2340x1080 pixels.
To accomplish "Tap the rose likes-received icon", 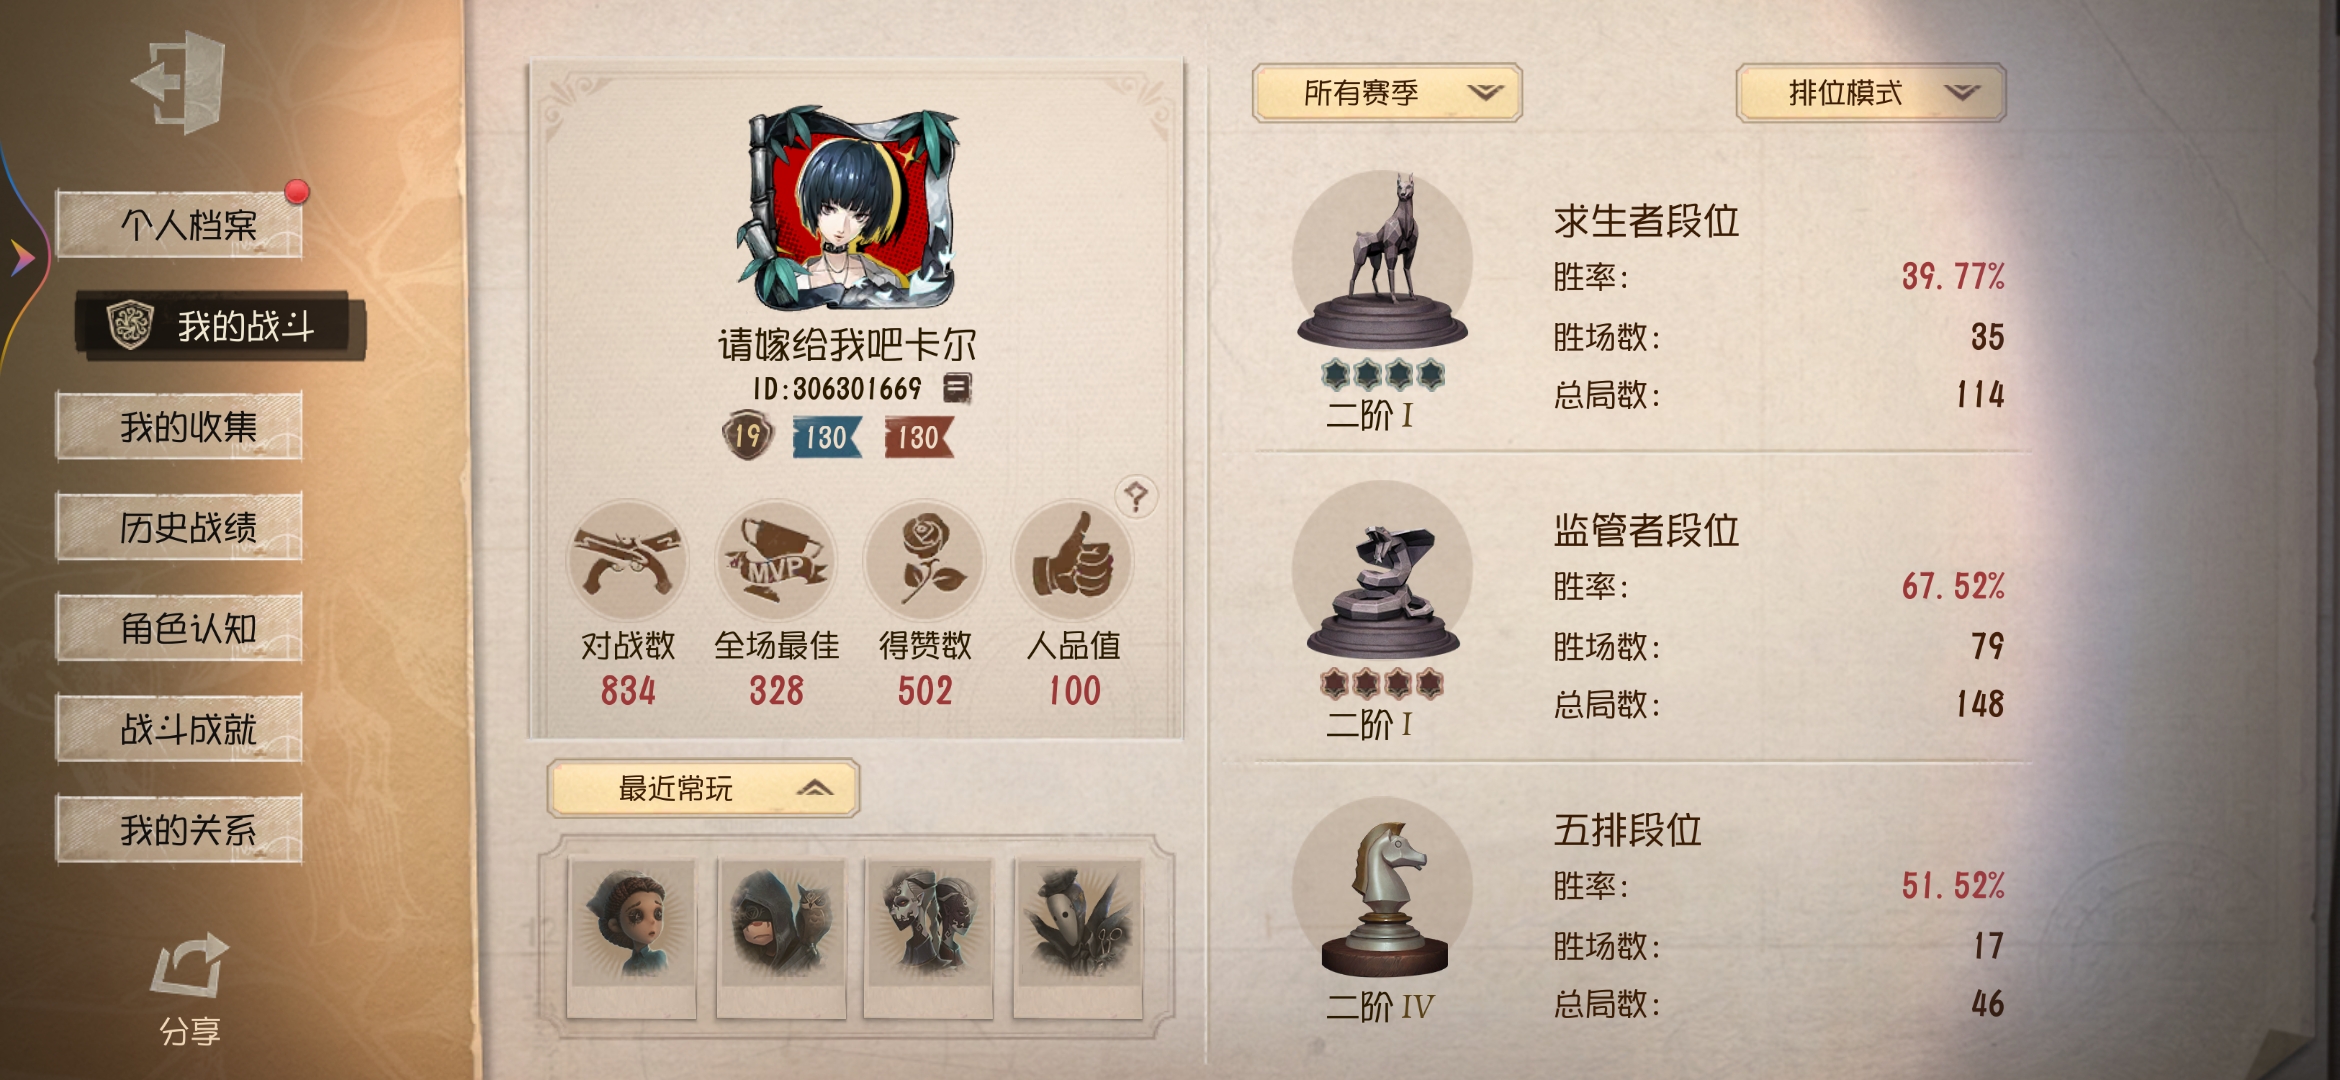I will coord(925,561).
